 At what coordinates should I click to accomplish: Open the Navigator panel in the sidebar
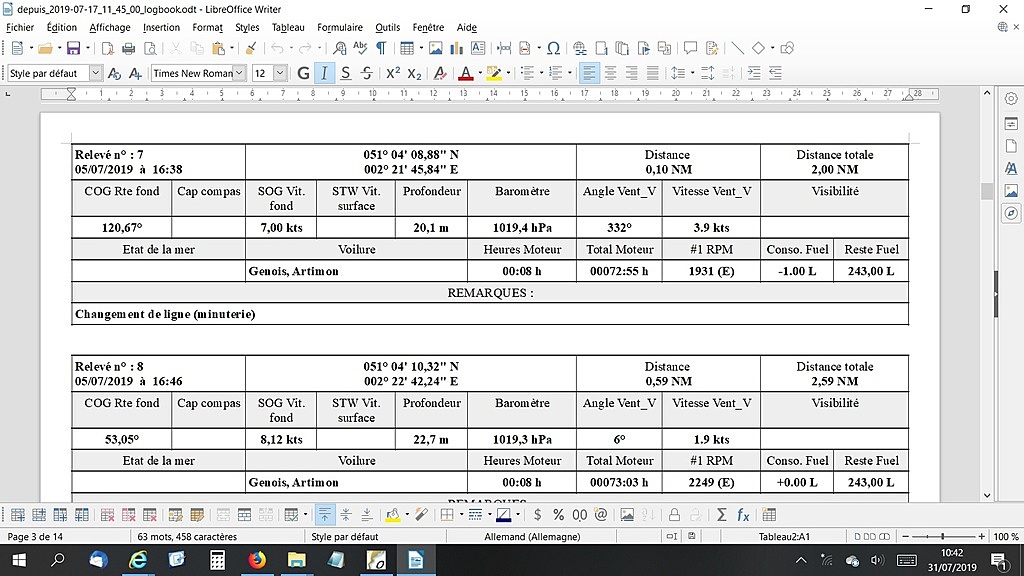coord(1011,214)
